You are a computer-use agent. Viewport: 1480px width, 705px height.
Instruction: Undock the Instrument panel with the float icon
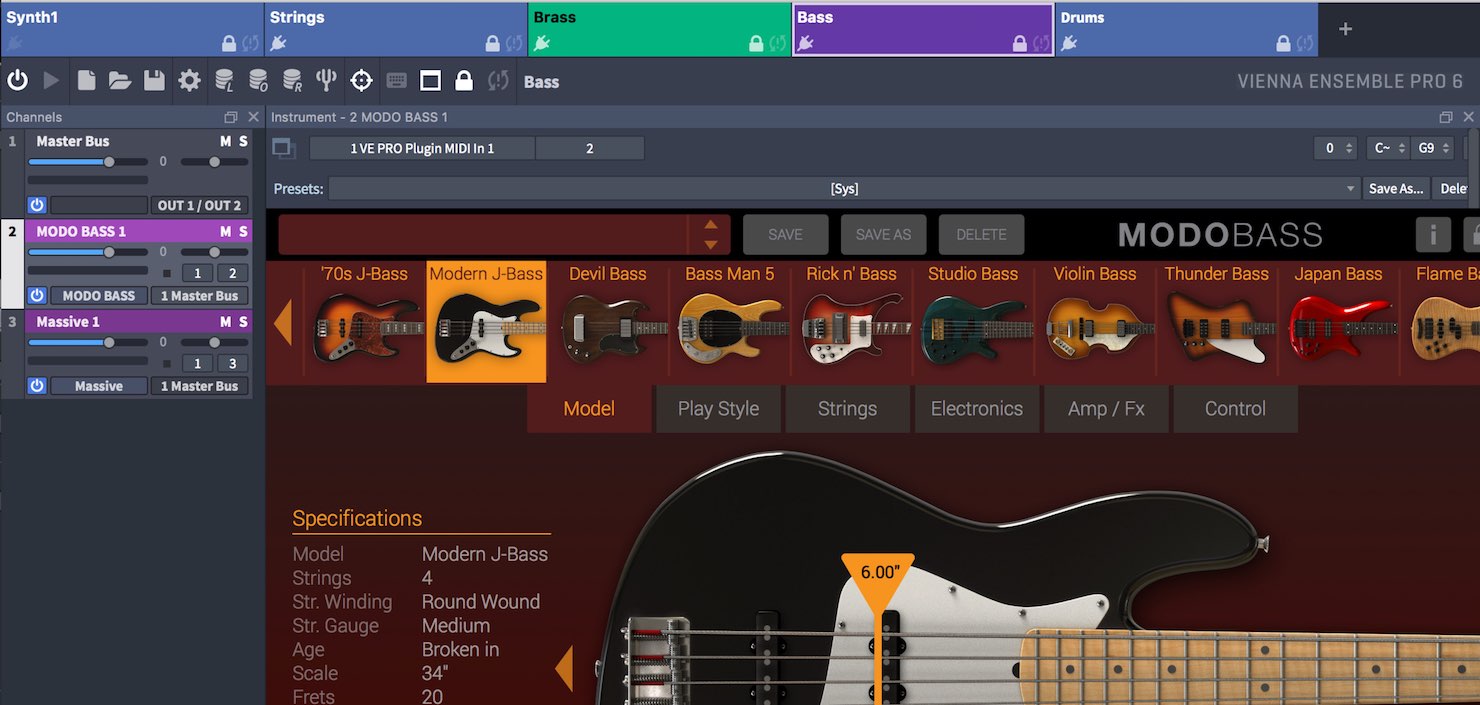[1445, 117]
